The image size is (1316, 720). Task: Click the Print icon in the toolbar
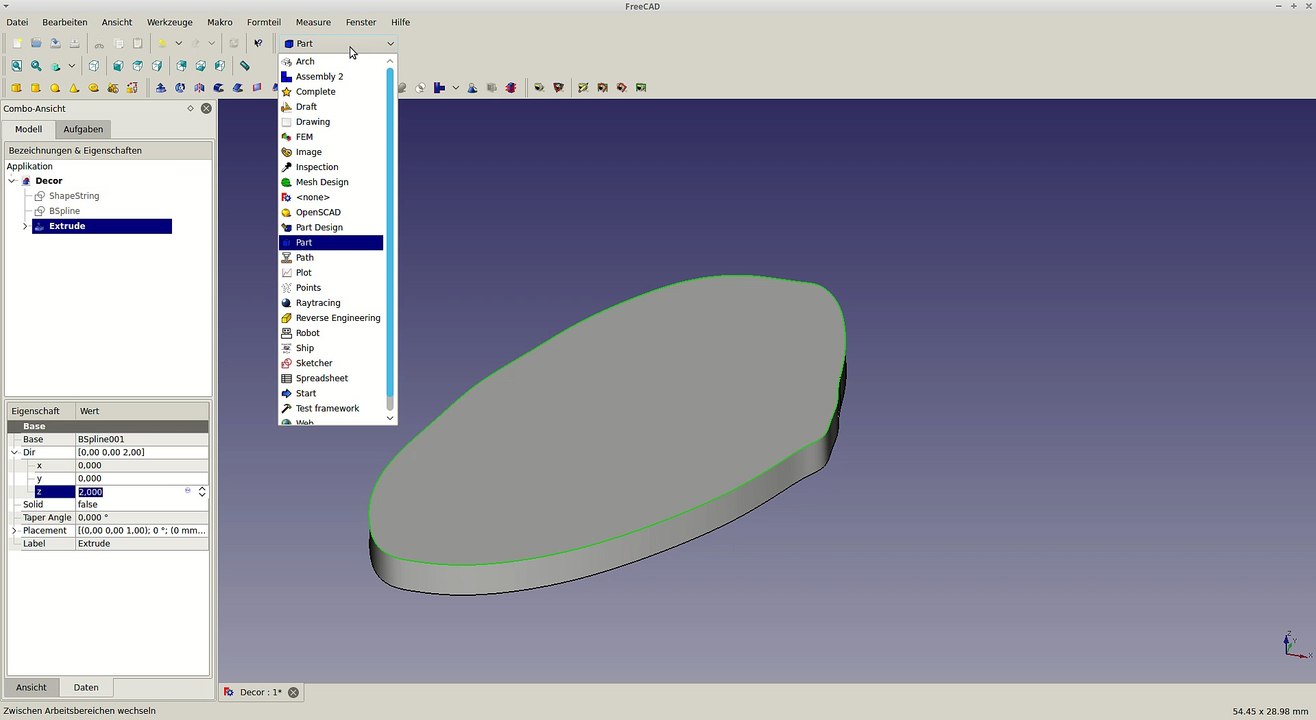pos(74,43)
